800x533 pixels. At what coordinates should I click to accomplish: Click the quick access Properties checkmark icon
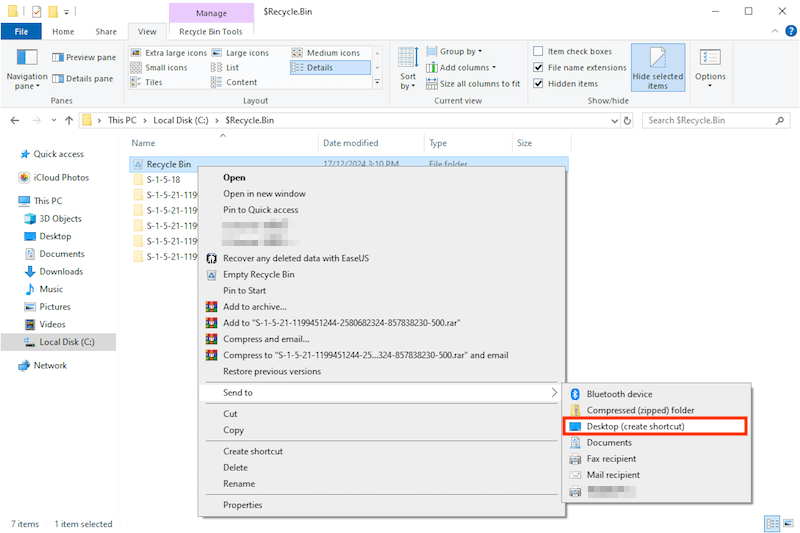(37, 11)
